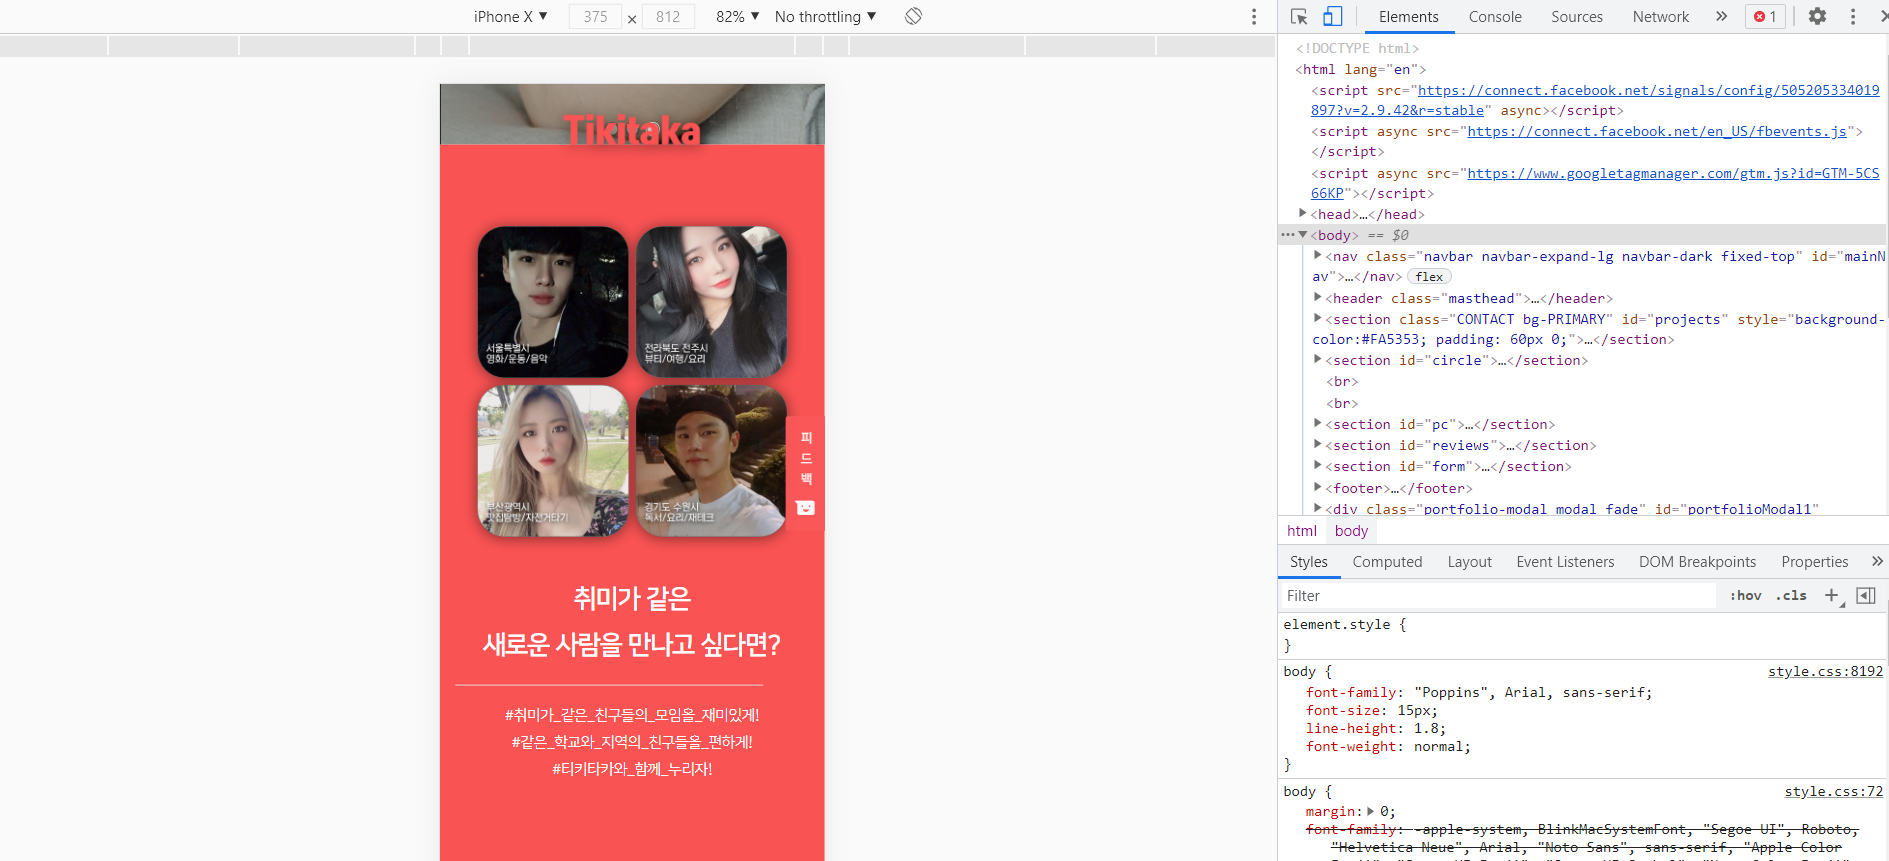Open DevTools settings gear
The height and width of the screenshot is (861, 1889).
click(1817, 16)
